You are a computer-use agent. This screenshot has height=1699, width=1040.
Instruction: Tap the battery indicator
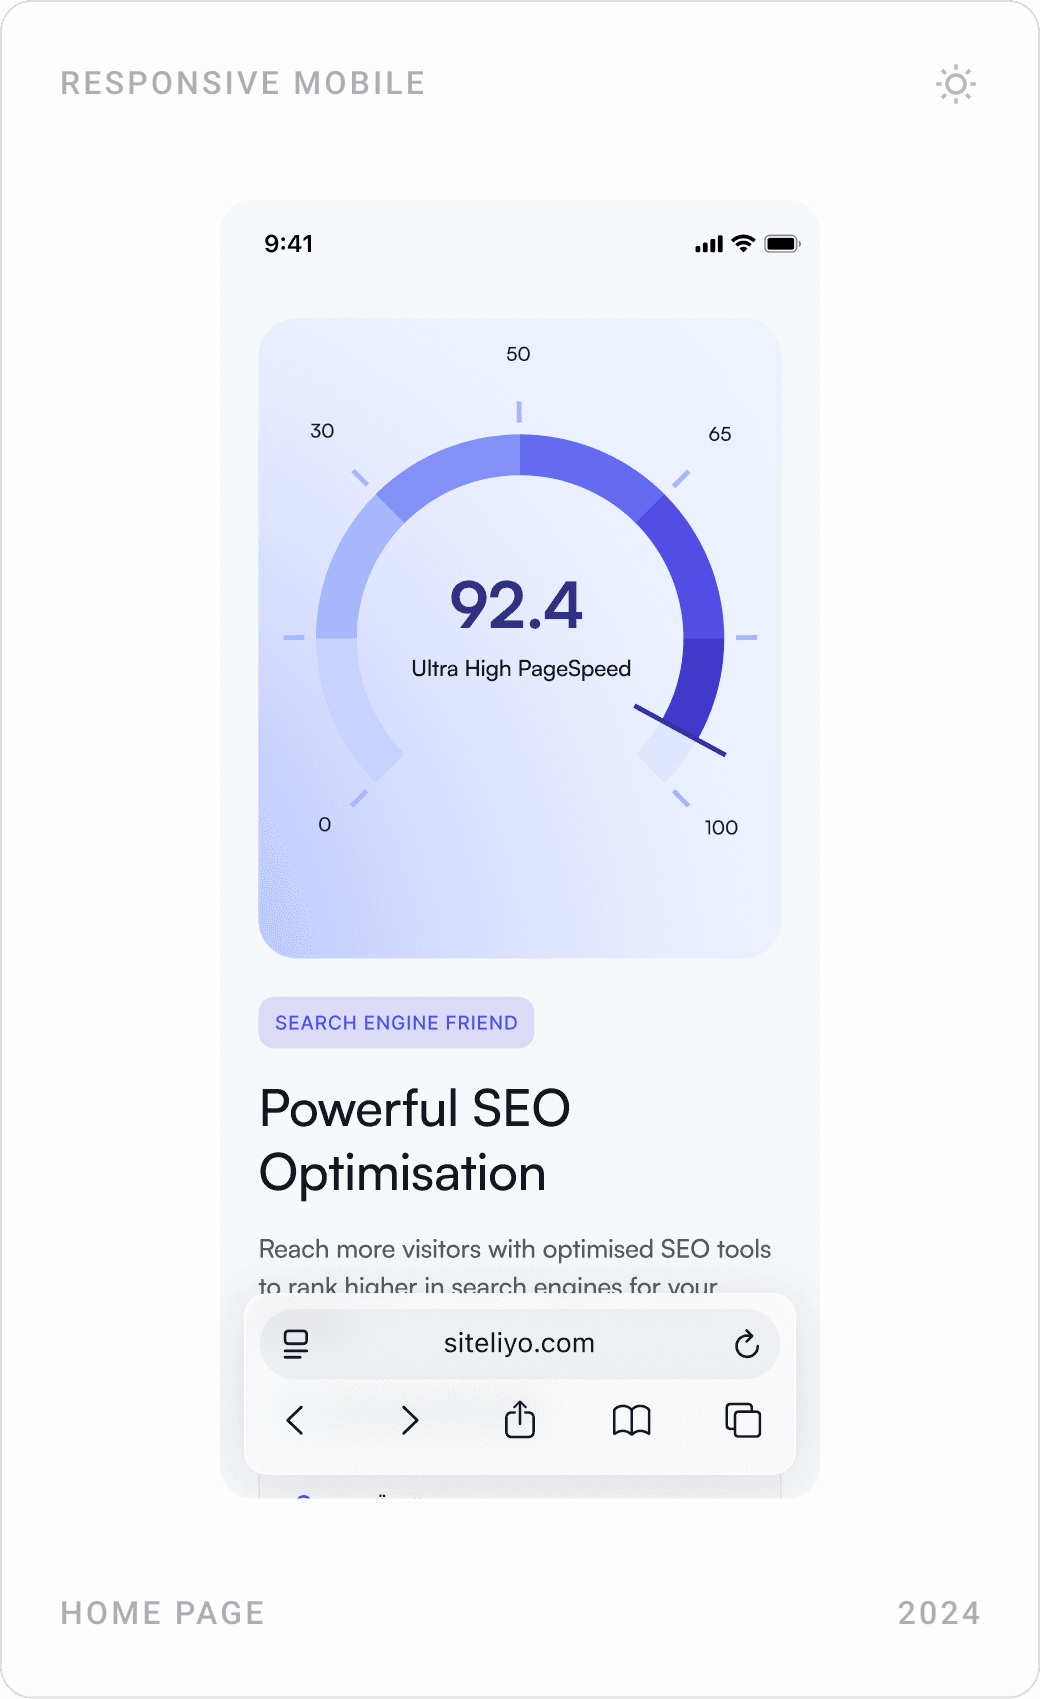tap(783, 242)
